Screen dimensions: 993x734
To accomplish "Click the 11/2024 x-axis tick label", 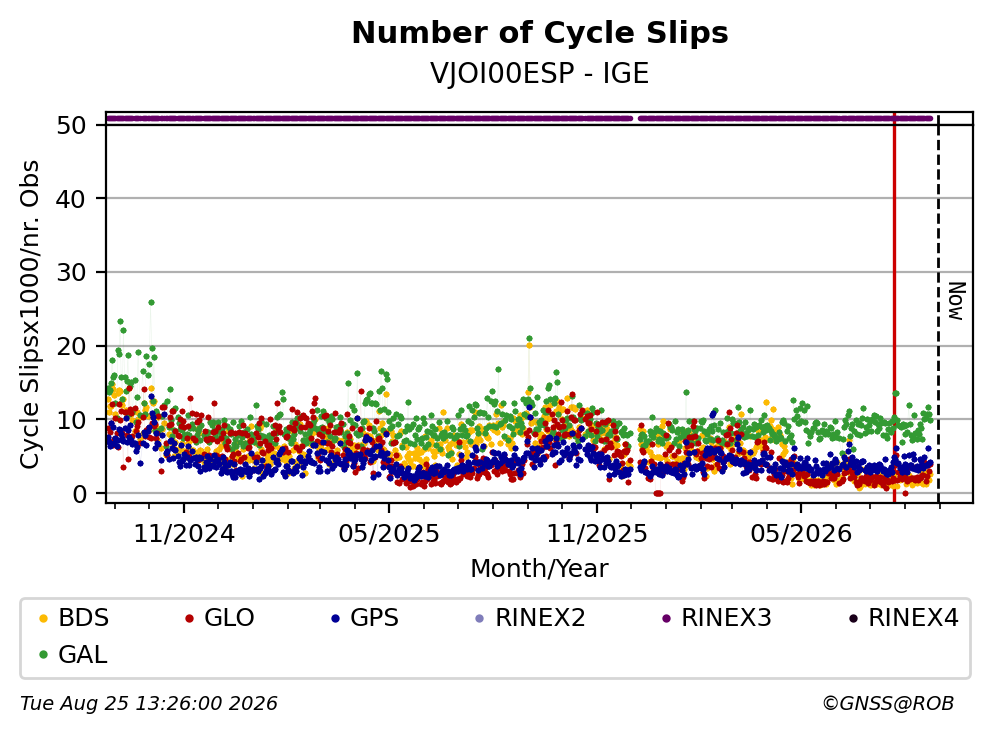I will 184,534.
